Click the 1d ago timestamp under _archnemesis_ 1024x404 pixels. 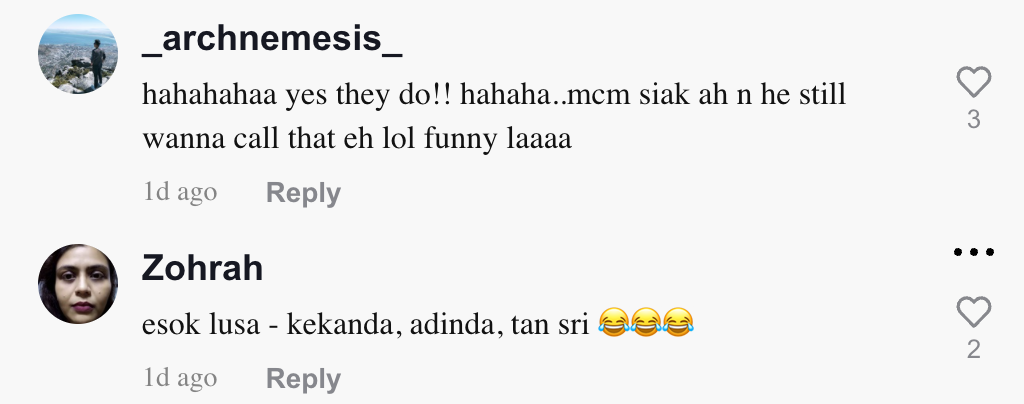click(x=180, y=193)
